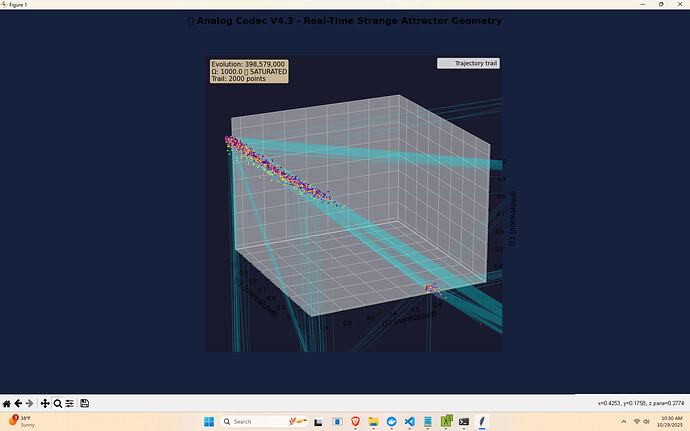Click the Evolution stats info box
Image resolution: width=690 pixels, height=431 pixels.
pyautogui.click(x=249, y=71)
